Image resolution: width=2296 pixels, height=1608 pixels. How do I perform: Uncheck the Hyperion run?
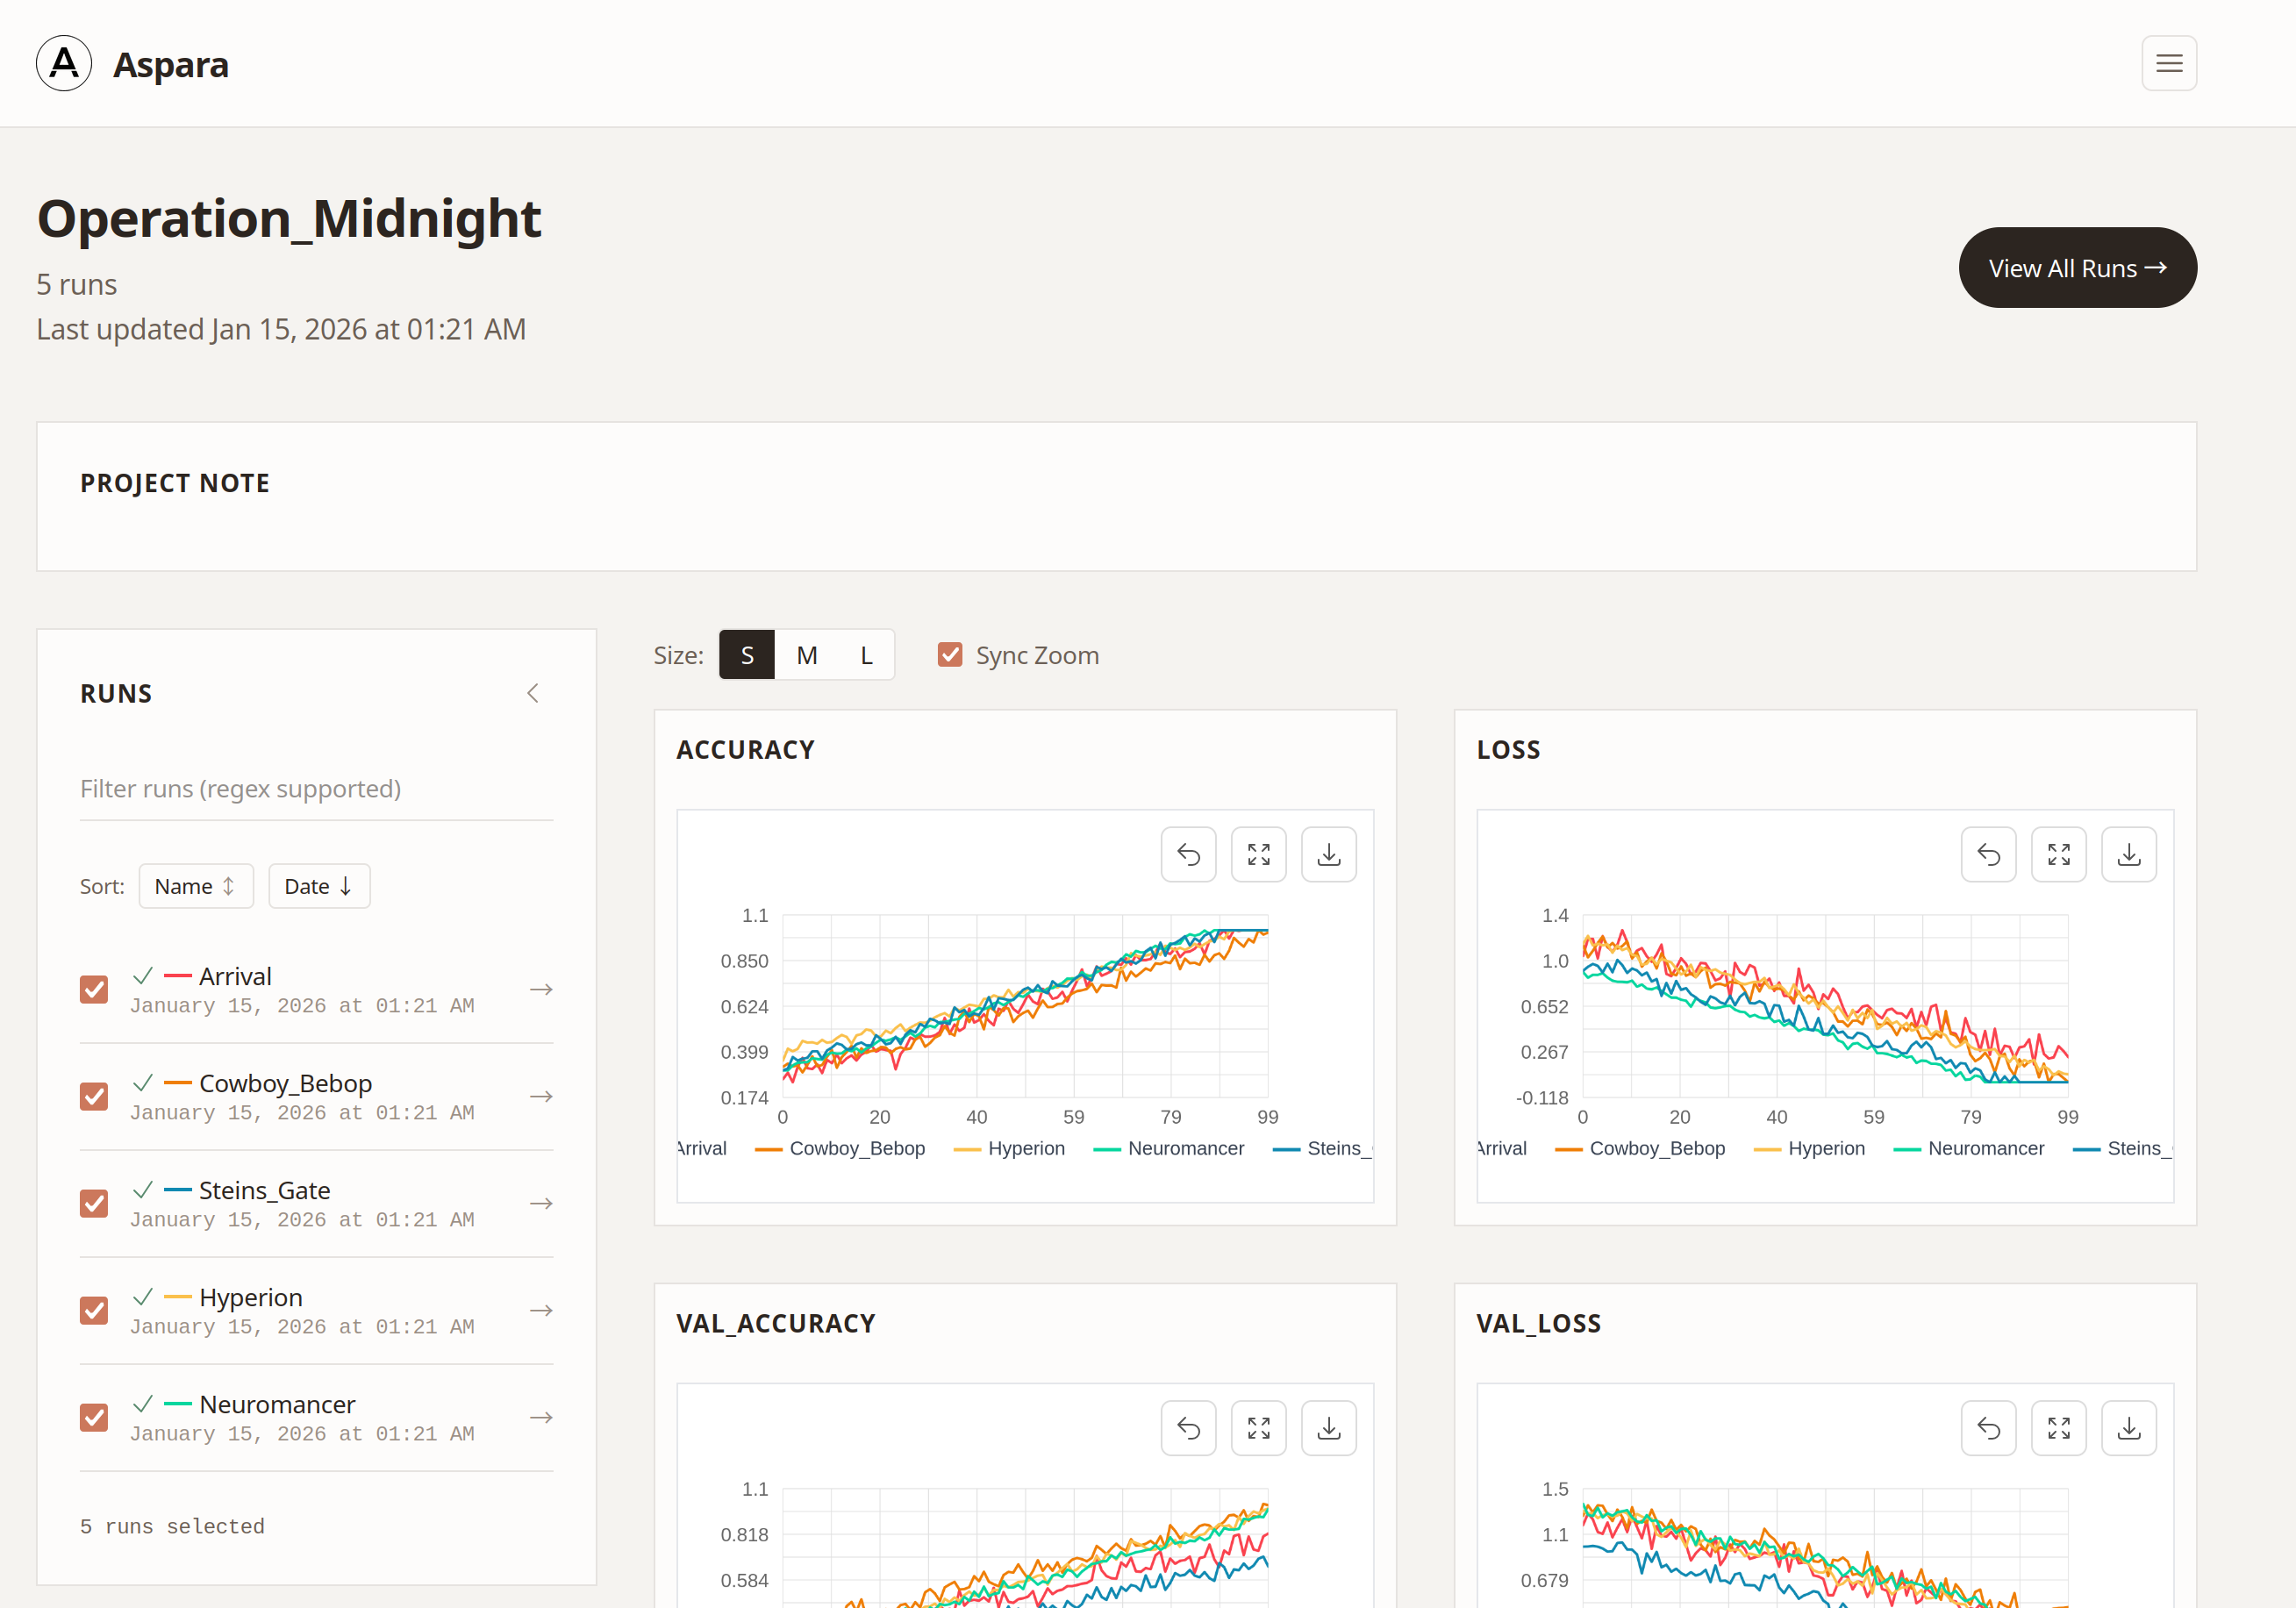click(x=93, y=1310)
